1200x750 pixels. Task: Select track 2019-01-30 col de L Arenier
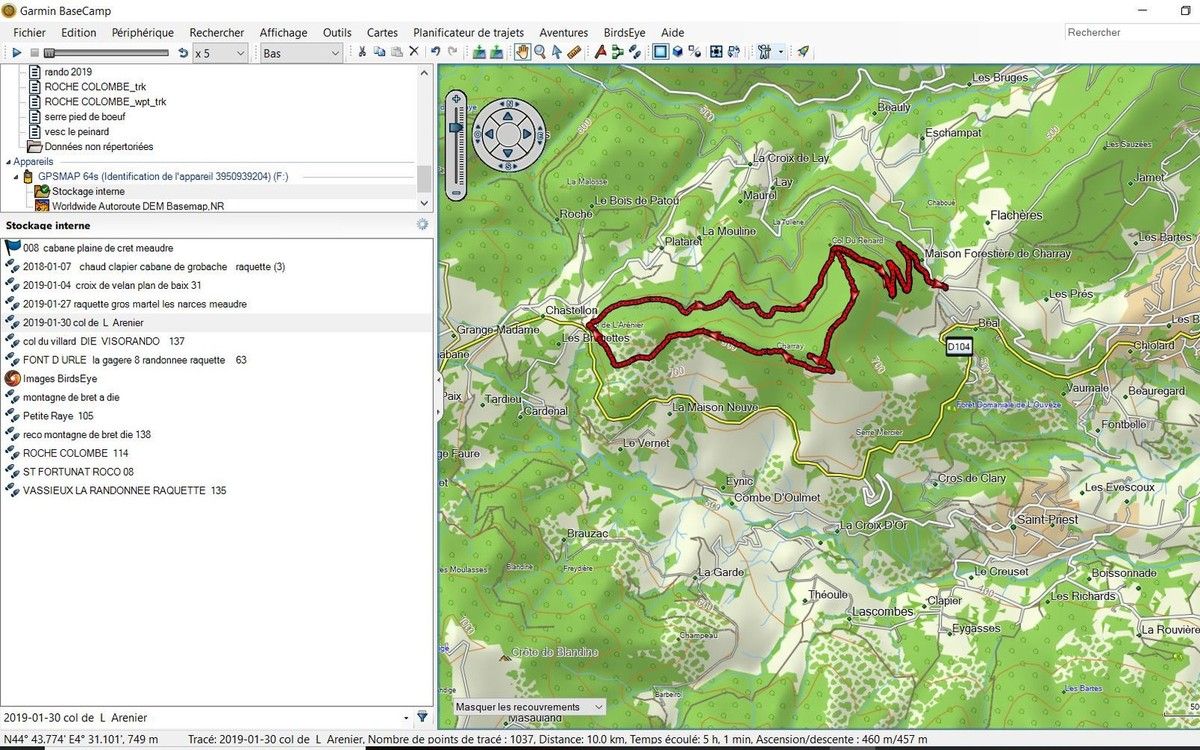[x=83, y=322]
